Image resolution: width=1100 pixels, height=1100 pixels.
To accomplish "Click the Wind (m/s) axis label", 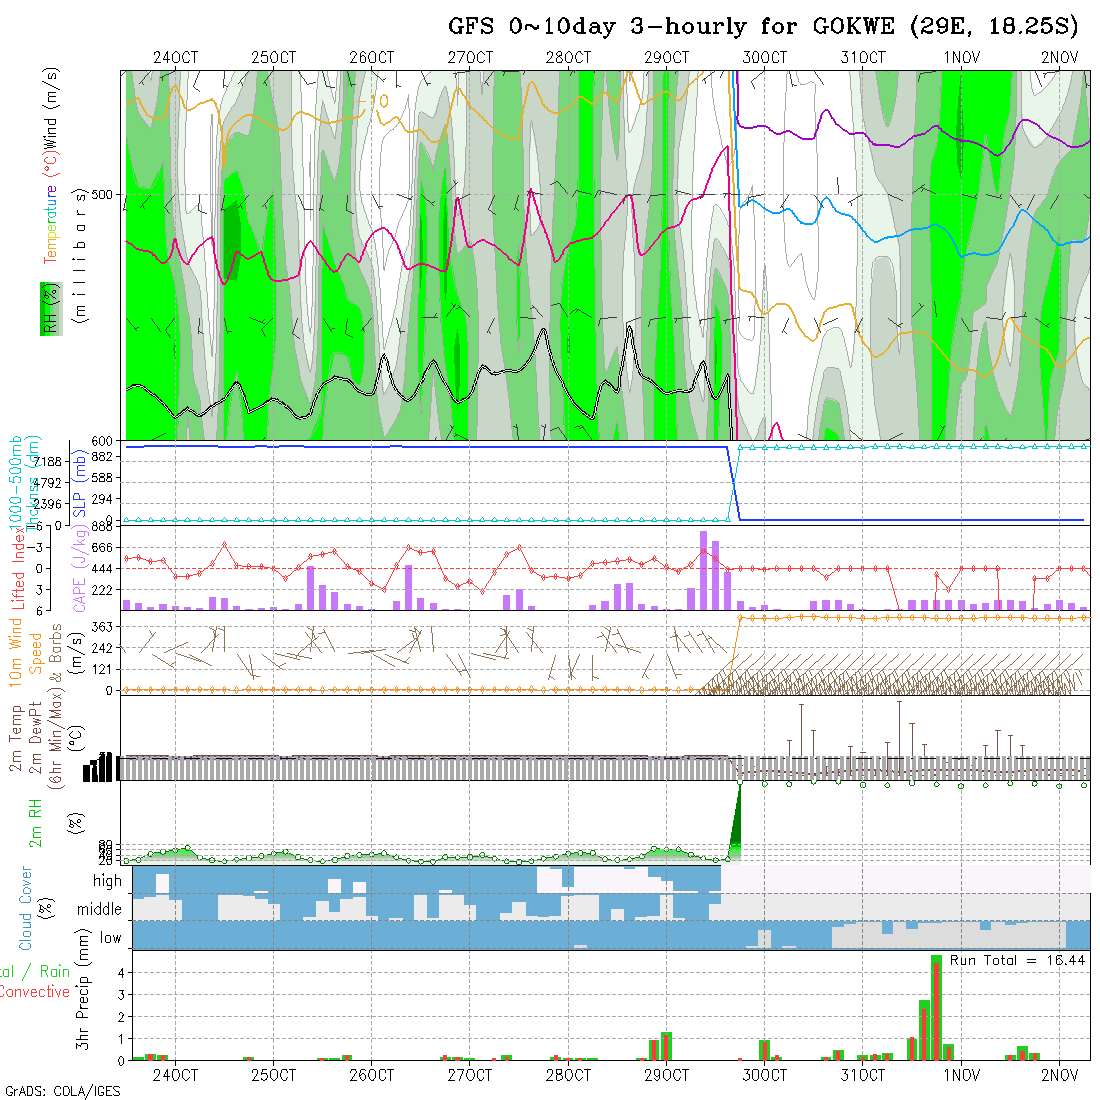I will pyautogui.click(x=51, y=108).
